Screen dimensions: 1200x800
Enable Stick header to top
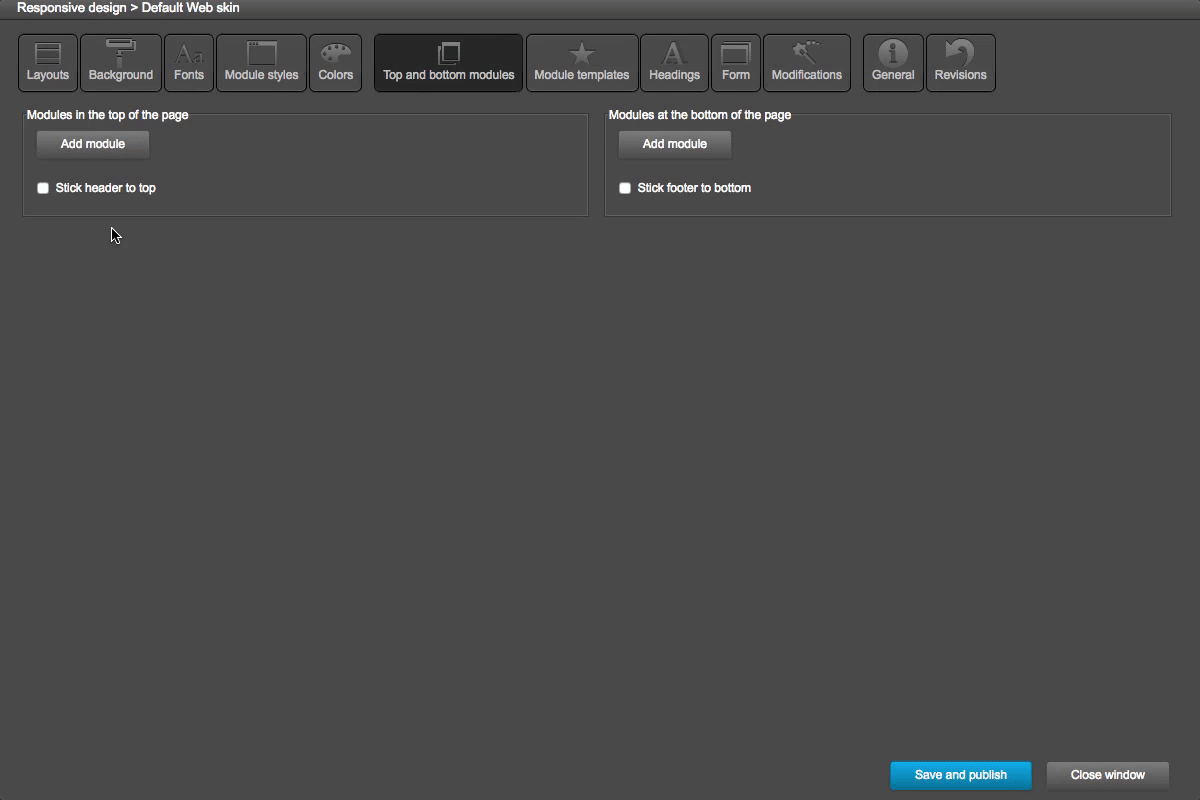43,187
